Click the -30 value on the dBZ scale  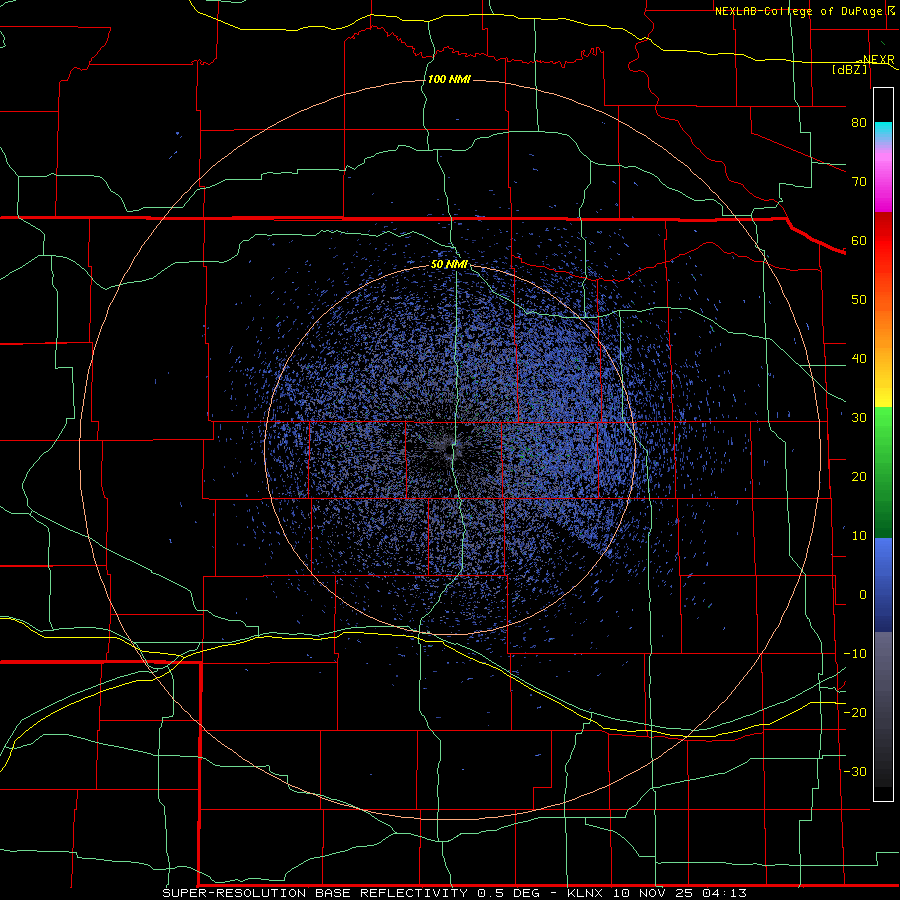pos(855,771)
